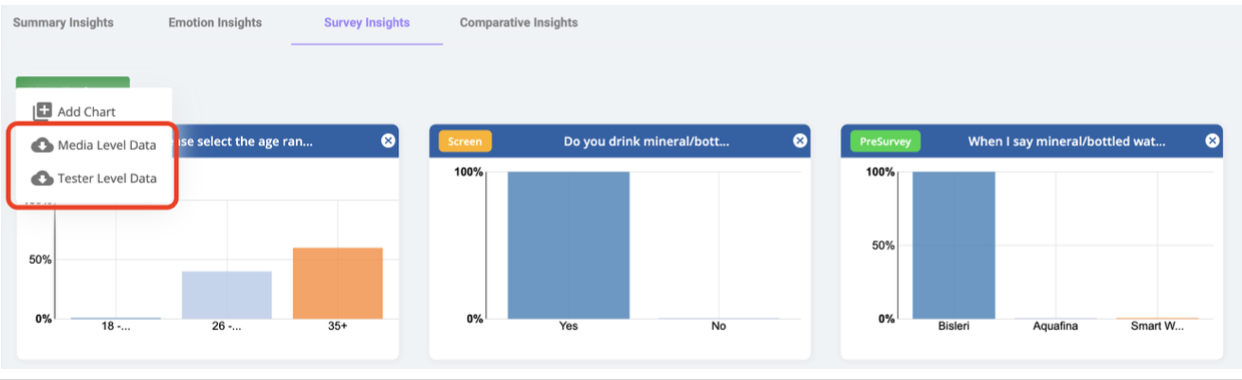Viewport: 1242px width, 380px height.
Task: Click the Bisleri bar in chart
Action: tap(954, 245)
